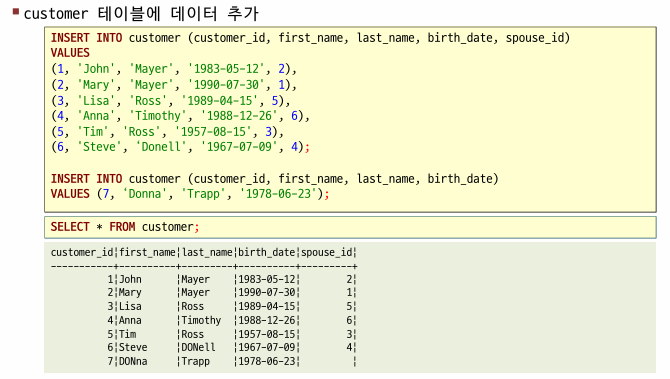Click the result date '1988-12-26'

(267, 320)
